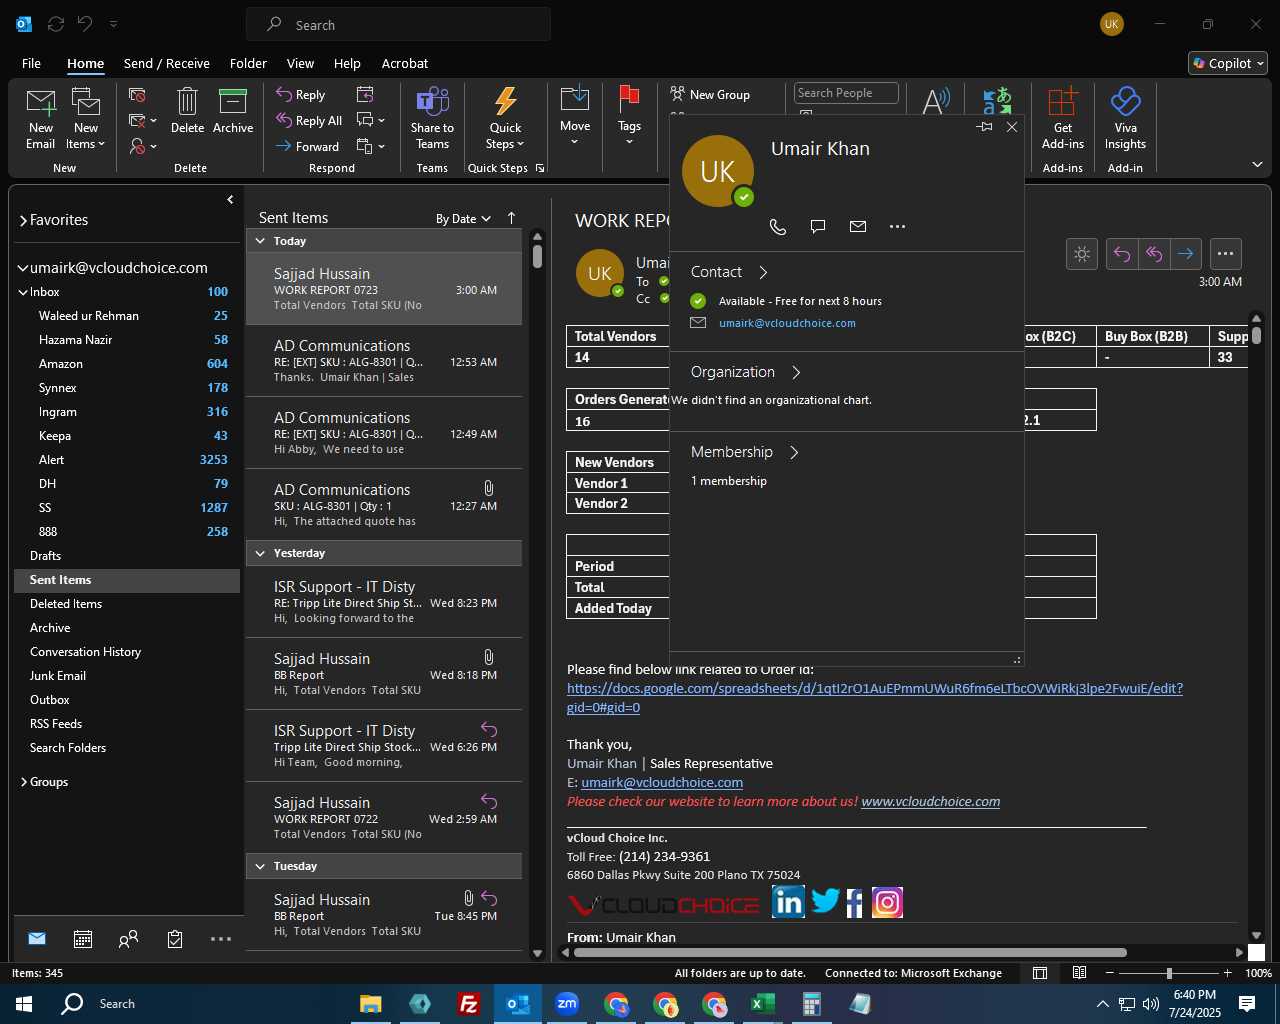The image size is (1280, 1024).
Task: Switch to Send / Receive tab
Action: pyautogui.click(x=167, y=63)
